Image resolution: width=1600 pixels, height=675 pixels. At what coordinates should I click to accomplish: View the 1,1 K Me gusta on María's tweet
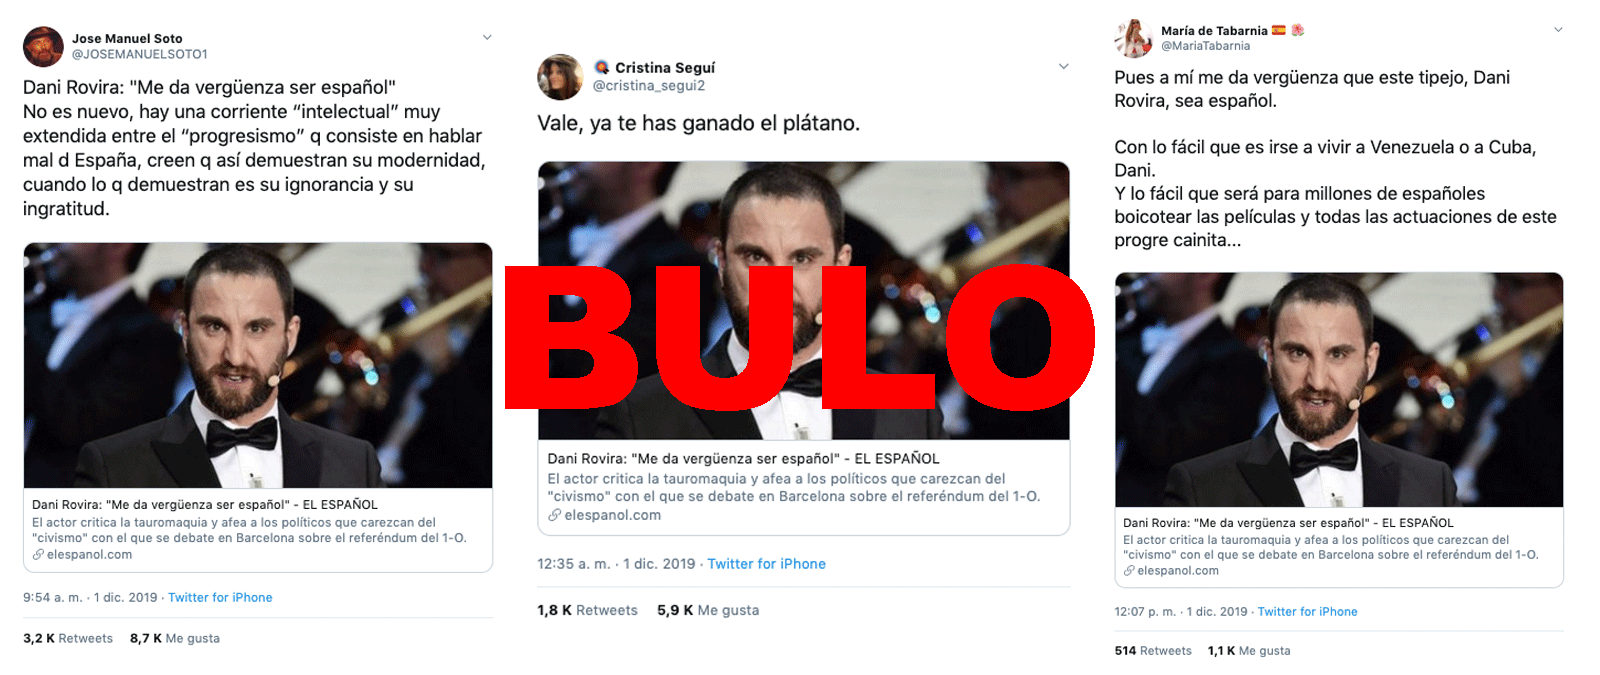(x=1249, y=650)
